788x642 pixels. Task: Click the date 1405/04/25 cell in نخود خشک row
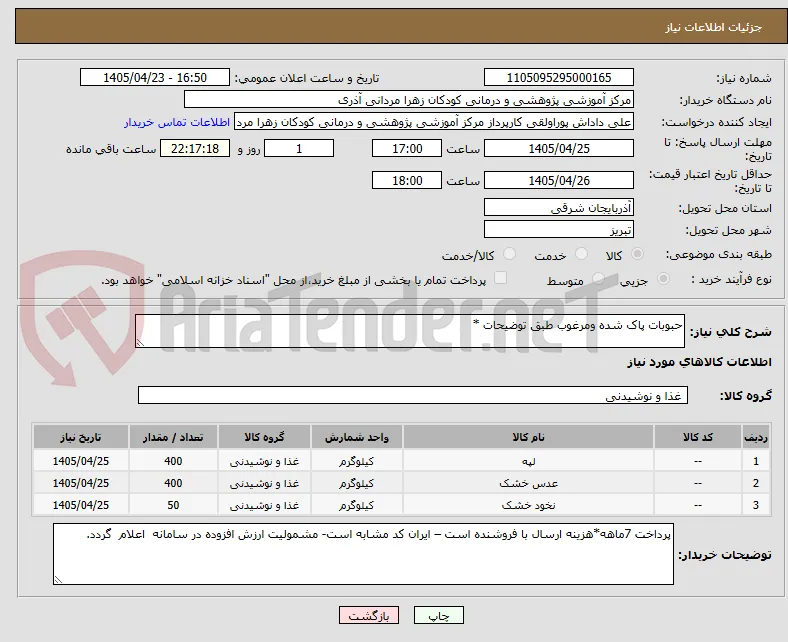coord(81,505)
